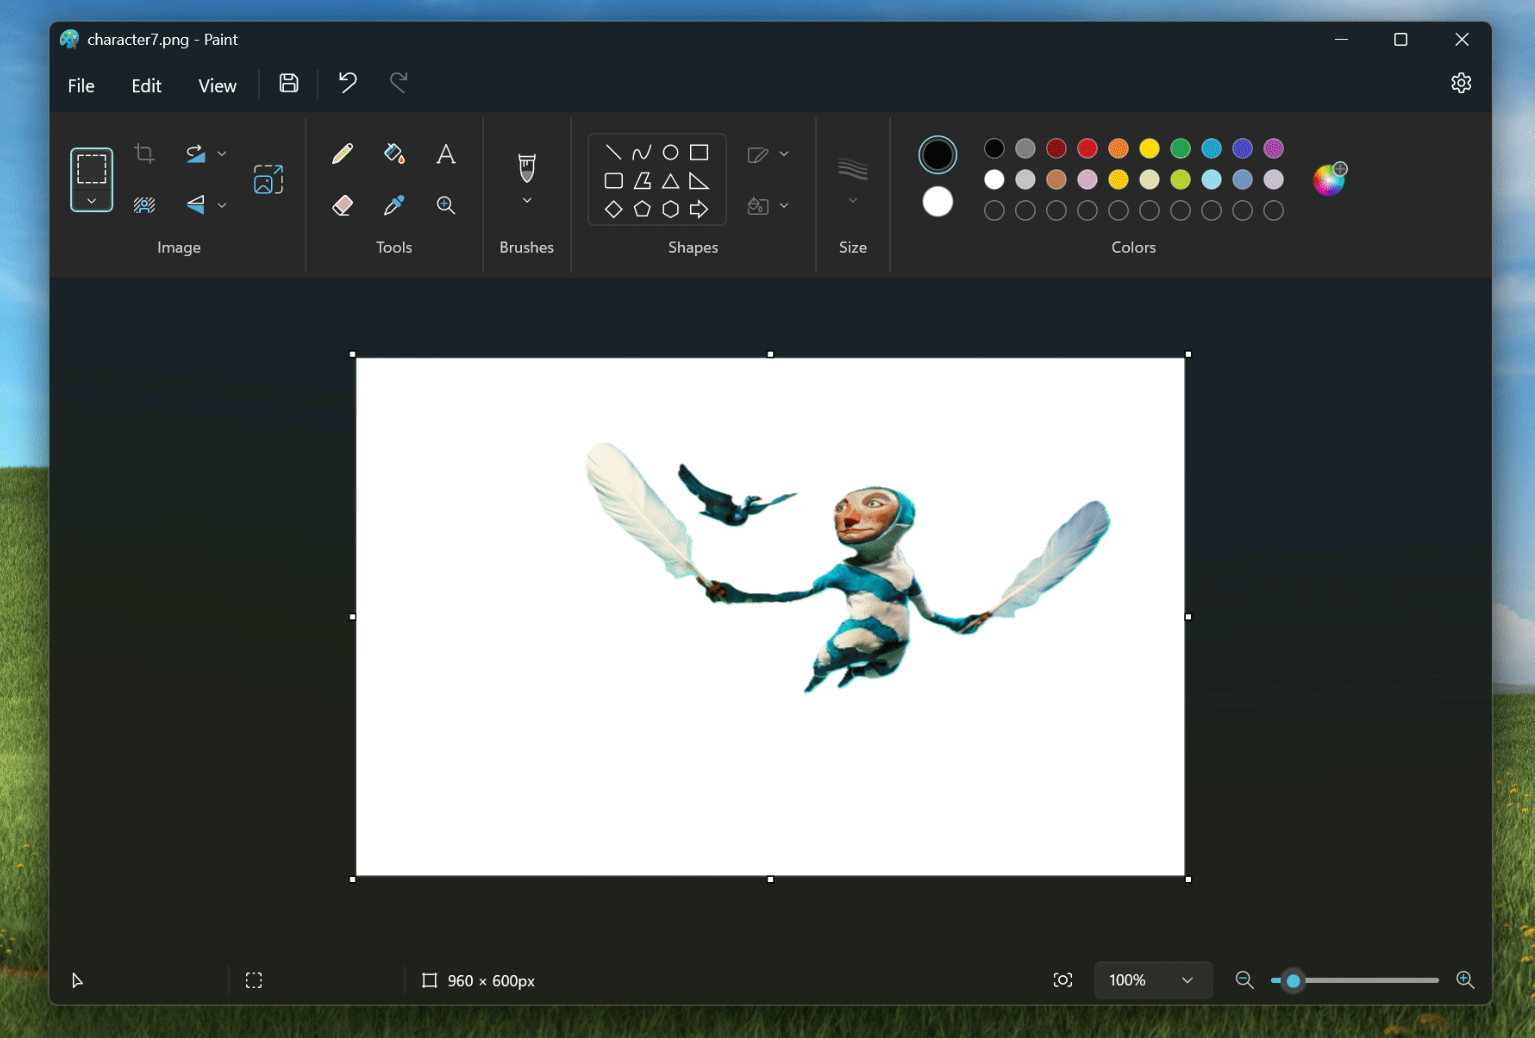Open Paint settings via the gear icon
Screen dimensions: 1535x1038
[1461, 83]
